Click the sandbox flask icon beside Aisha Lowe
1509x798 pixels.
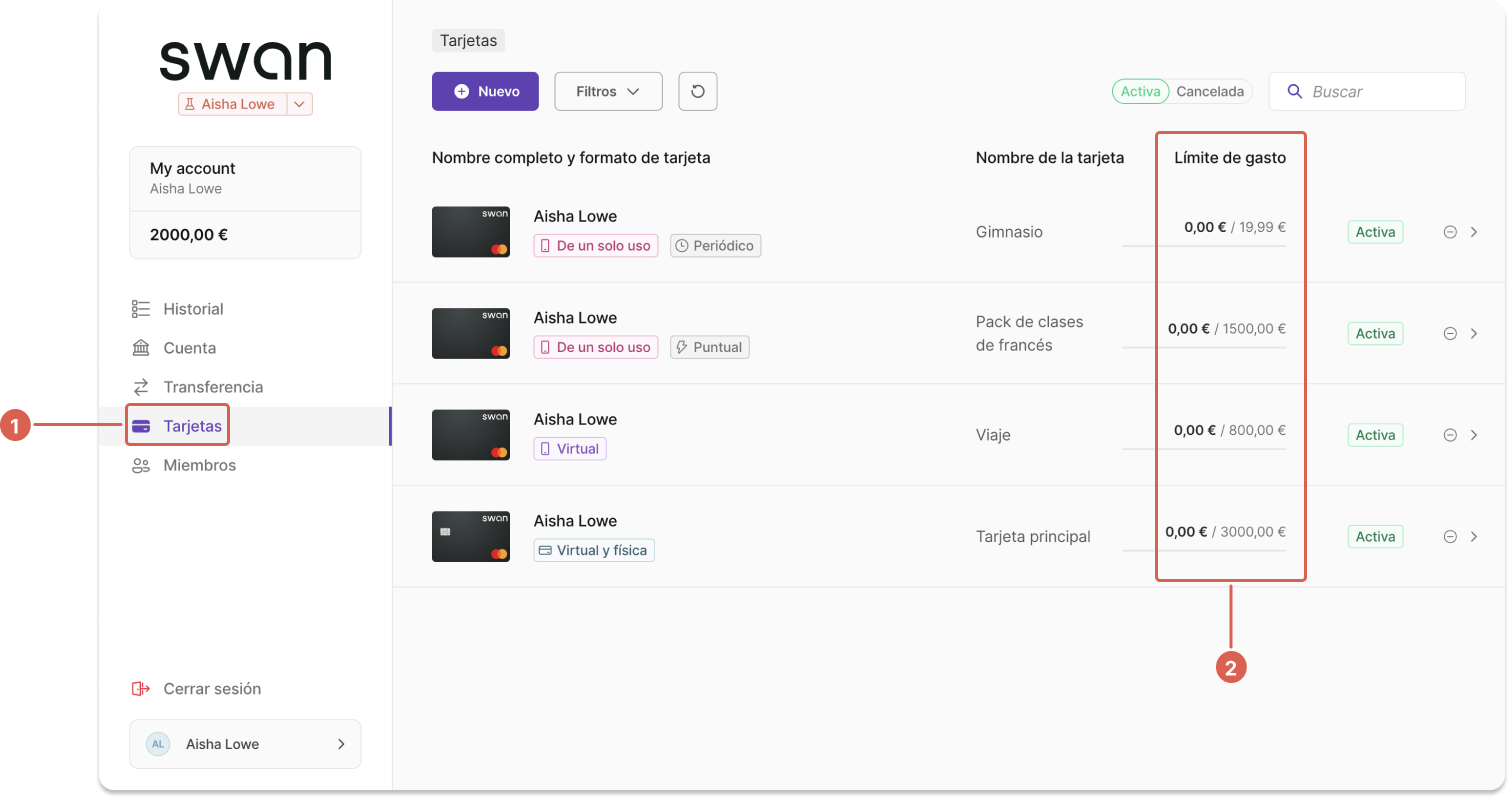pos(190,104)
